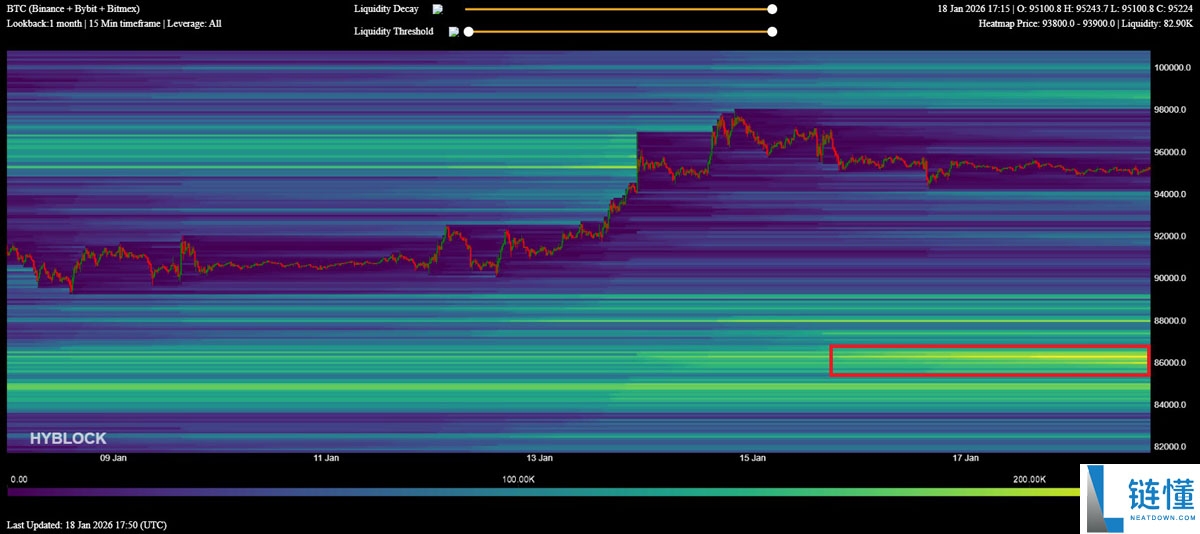1200x534 pixels.
Task: Click the 18 Jan 2026 OHLC readout
Action: 1066,9
